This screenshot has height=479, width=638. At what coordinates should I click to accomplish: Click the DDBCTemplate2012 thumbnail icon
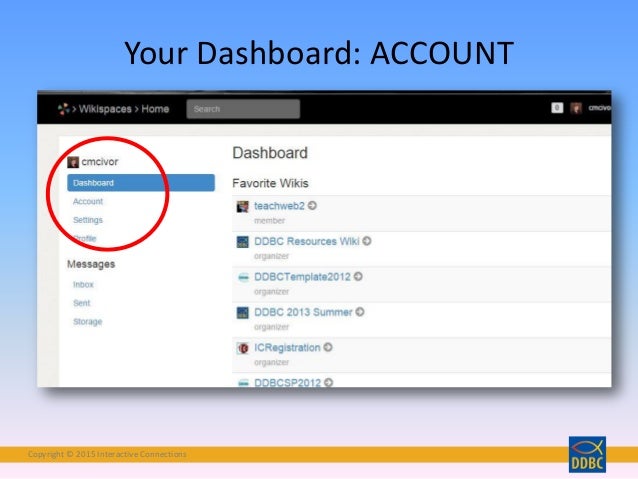(243, 277)
